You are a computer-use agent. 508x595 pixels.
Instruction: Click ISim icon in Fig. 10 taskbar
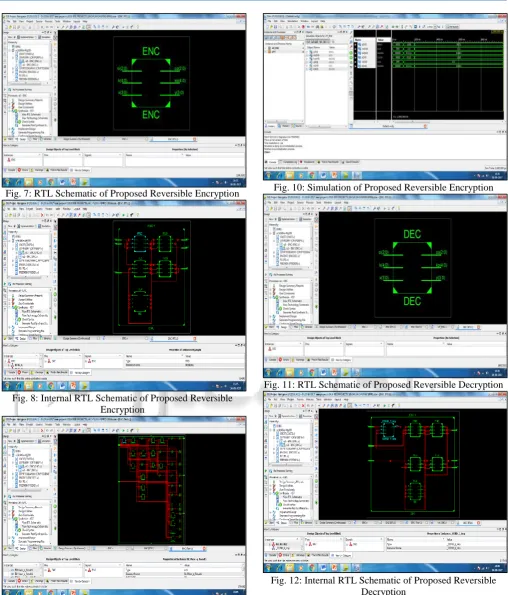pyautogui.click(x=357, y=175)
